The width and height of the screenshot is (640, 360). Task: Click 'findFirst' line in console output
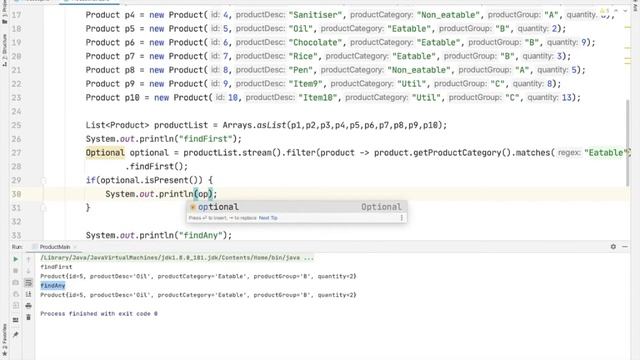[56, 267]
